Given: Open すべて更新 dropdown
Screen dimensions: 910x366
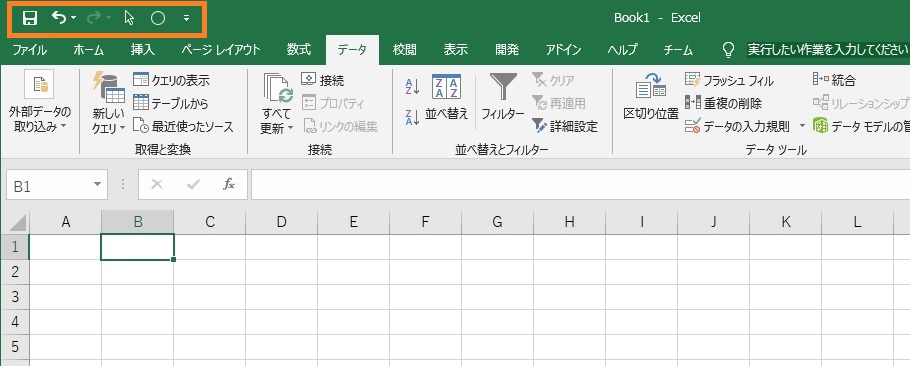Looking at the screenshot, I should 277,103.
